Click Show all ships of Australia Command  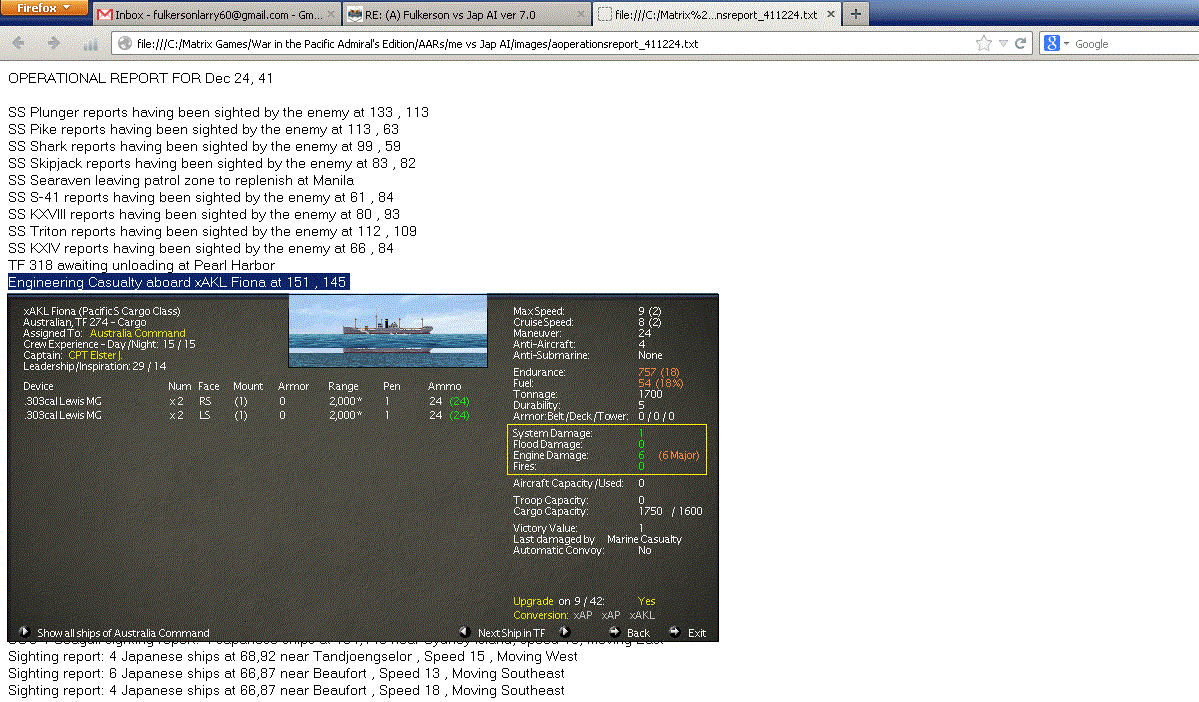point(123,633)
